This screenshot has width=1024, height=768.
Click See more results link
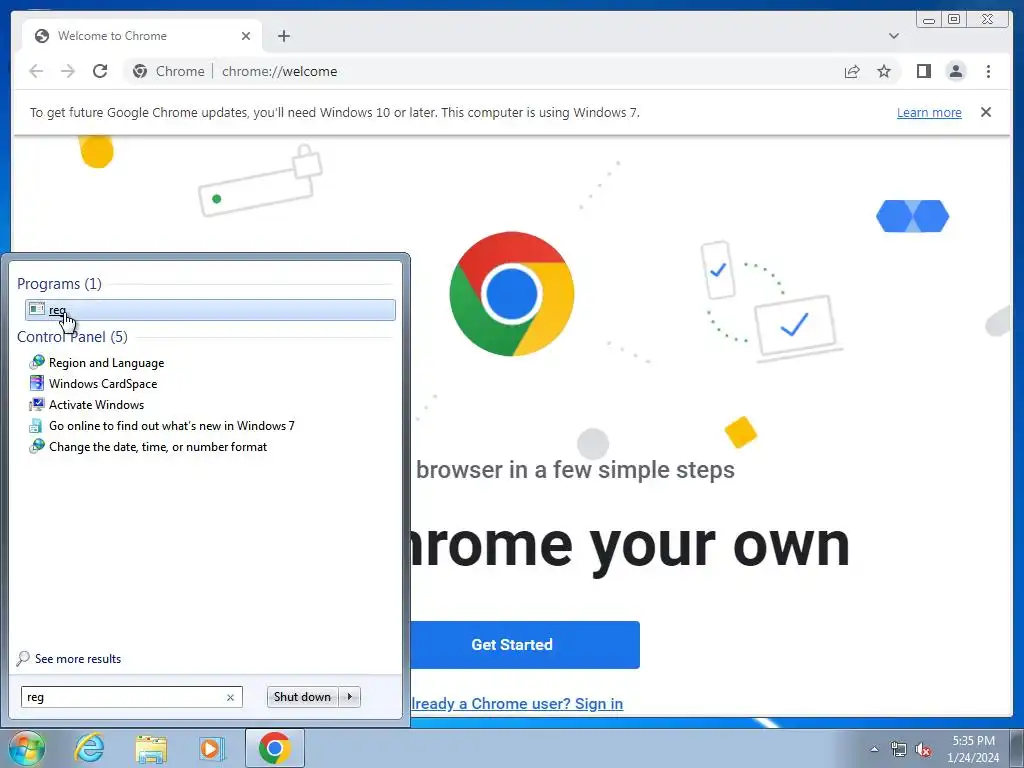tap(78, 659)
